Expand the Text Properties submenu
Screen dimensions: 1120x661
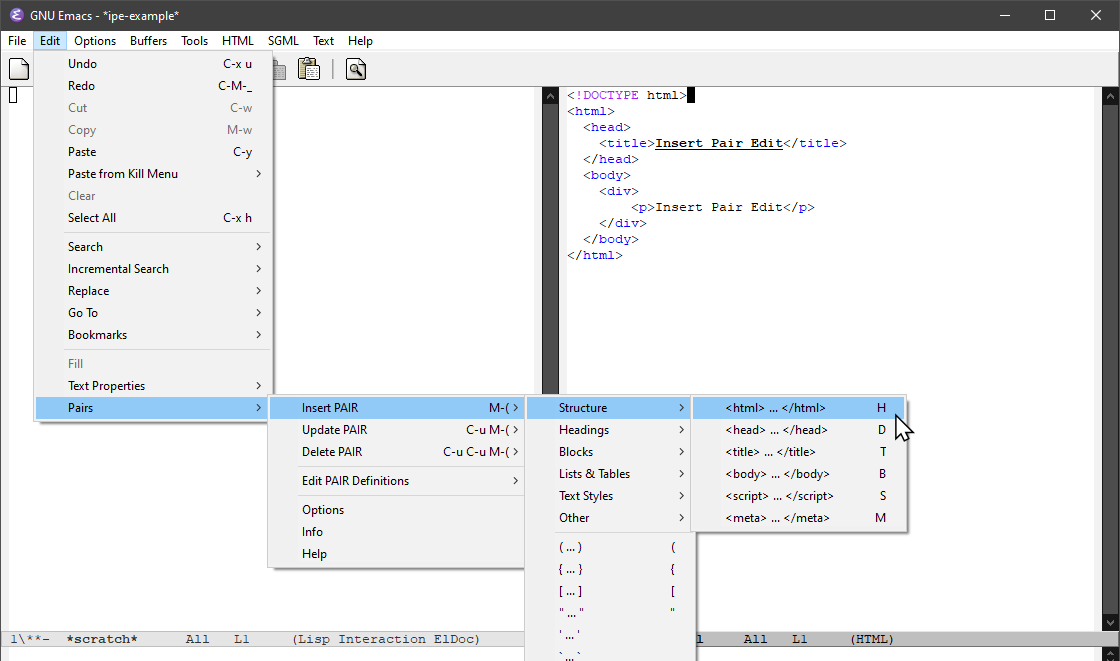point(153,386)
